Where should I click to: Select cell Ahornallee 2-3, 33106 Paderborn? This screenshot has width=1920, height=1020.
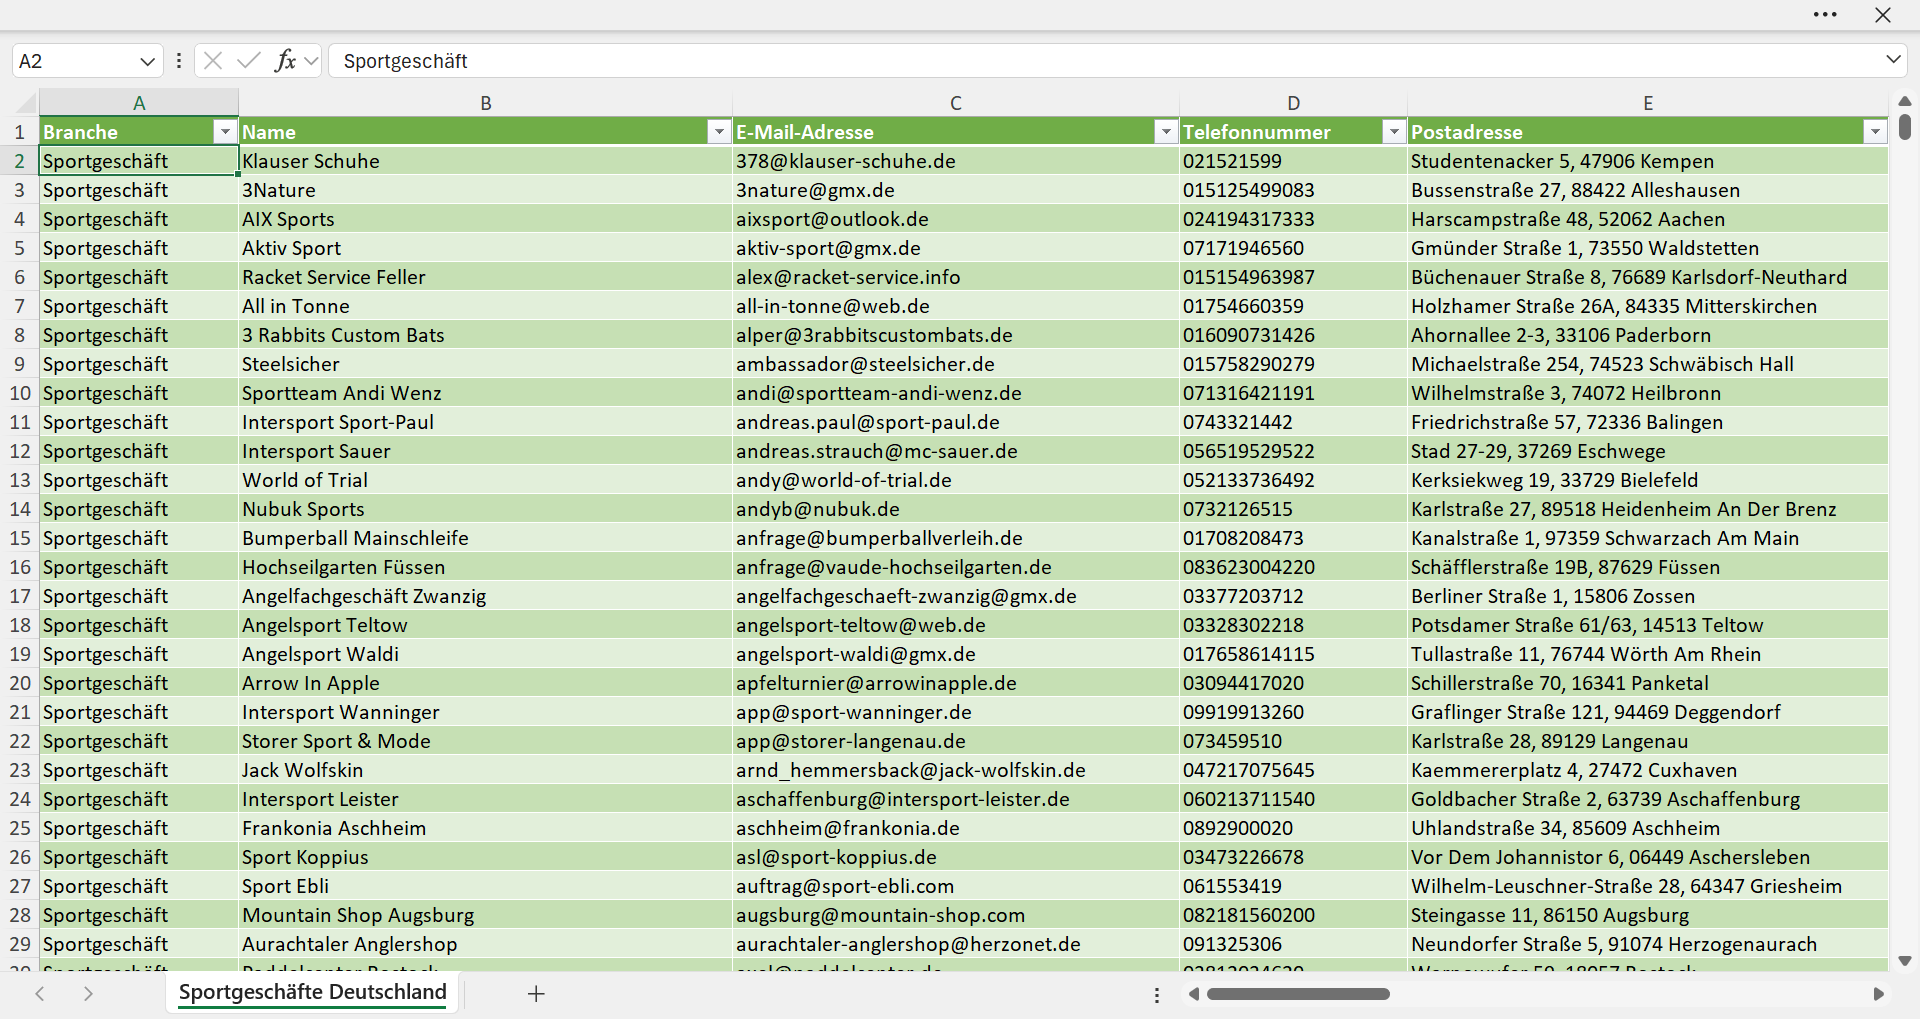pos(1648,335)
